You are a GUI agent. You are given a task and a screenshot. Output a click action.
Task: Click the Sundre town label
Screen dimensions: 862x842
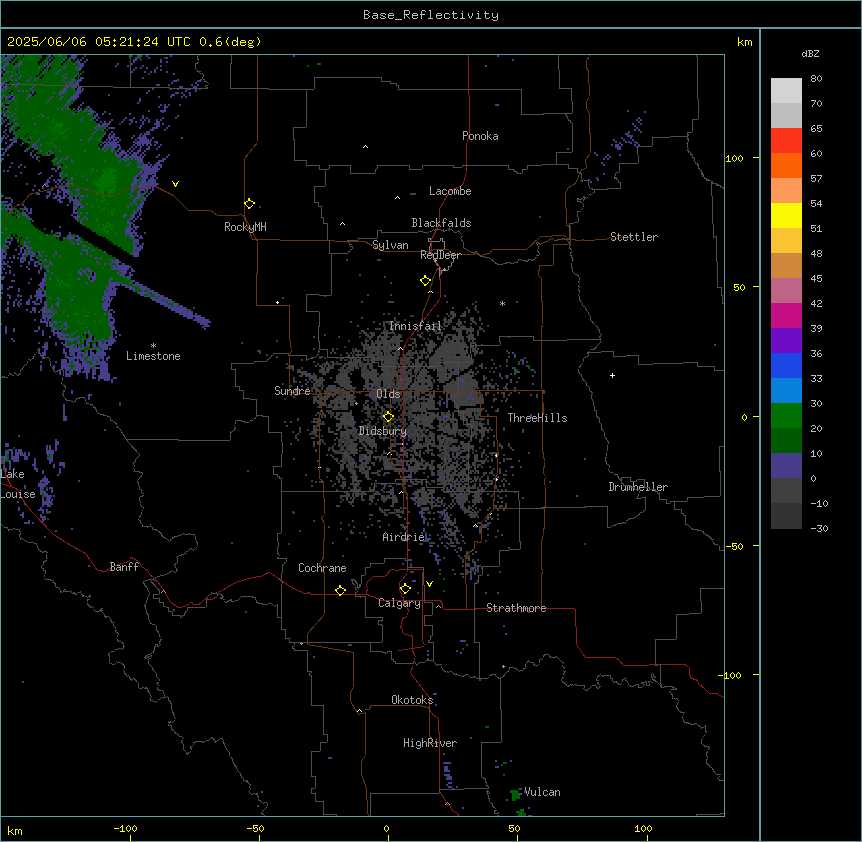tap(292, 391)
